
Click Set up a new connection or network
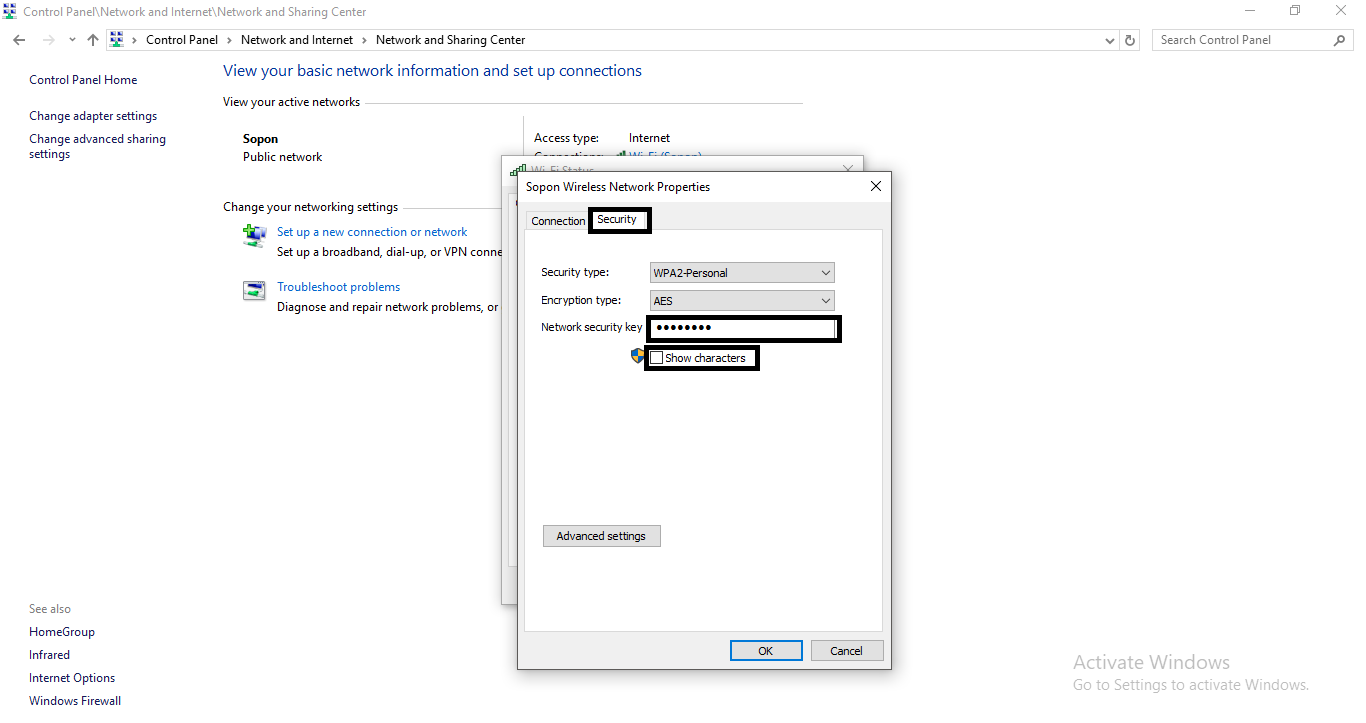coord(372,232)
